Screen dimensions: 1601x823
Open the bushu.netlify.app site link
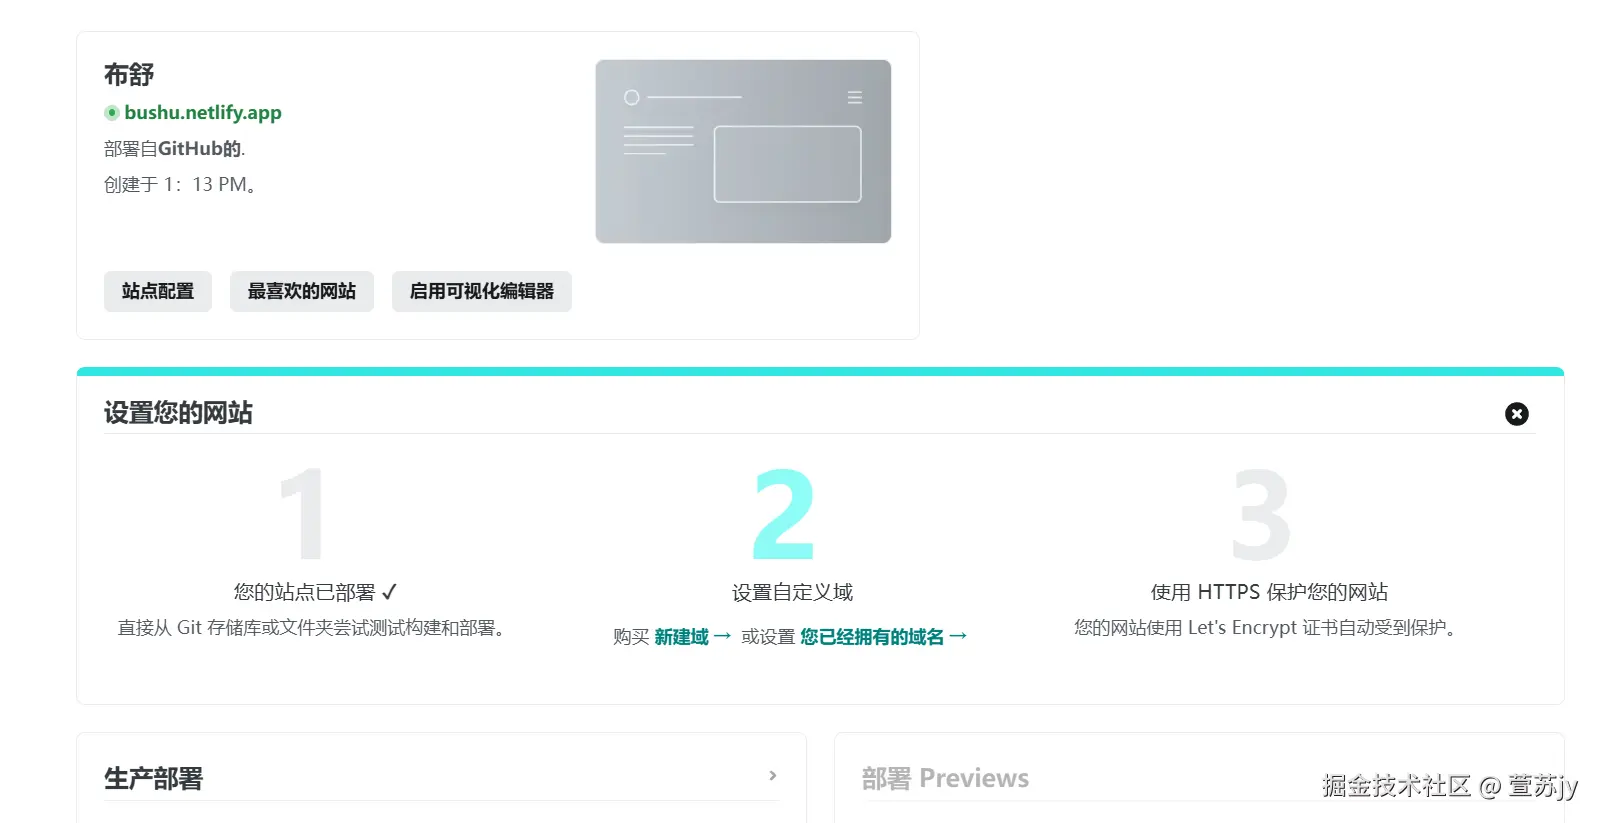(x=203, y=113)
